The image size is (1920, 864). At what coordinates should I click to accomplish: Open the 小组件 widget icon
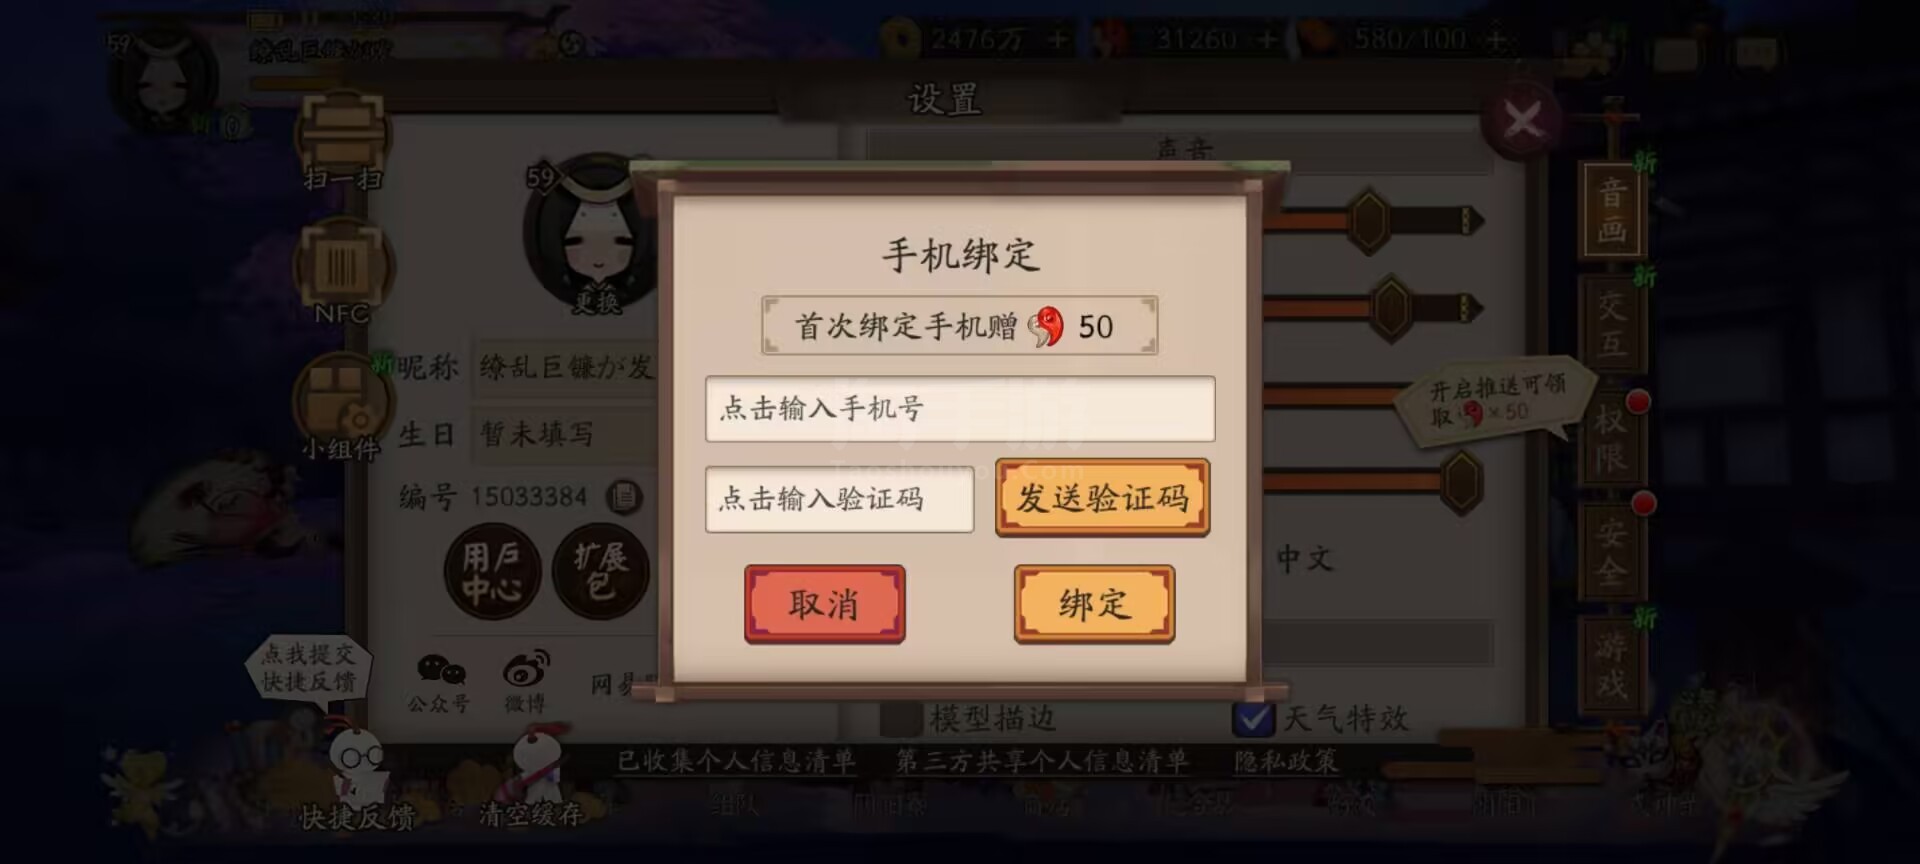(x=341, y=407)
